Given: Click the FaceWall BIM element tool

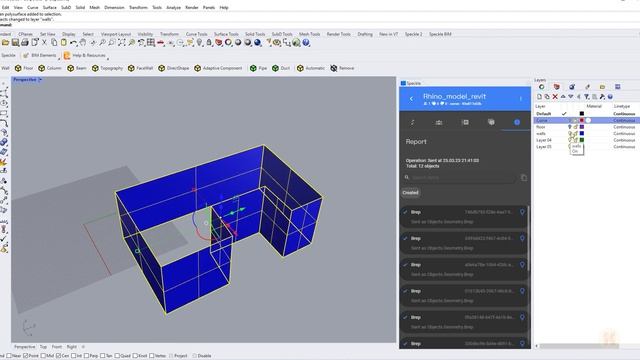Looking at the screenshot, I should tap(140, 68).
